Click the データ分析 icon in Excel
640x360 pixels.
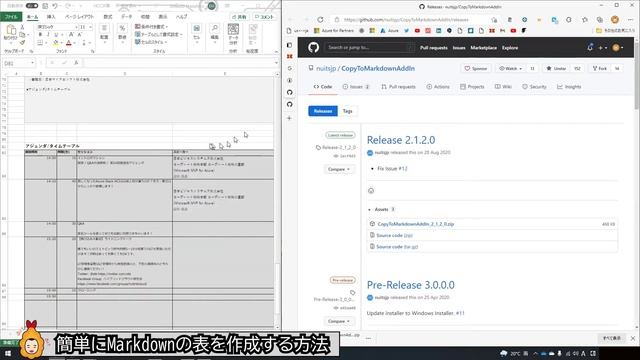233,34
